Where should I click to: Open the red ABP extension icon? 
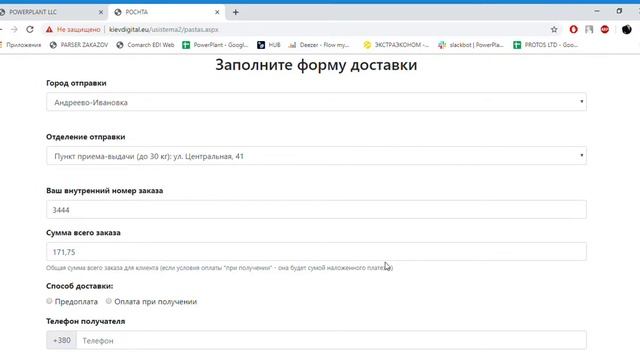604,29
